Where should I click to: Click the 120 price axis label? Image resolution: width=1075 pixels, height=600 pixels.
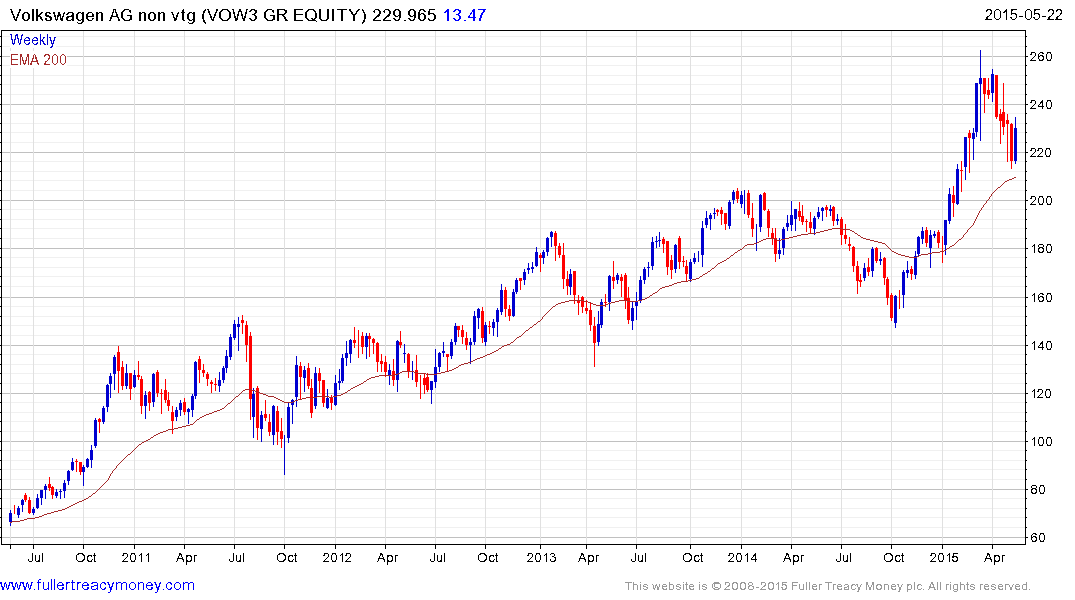click(1041, 394)
